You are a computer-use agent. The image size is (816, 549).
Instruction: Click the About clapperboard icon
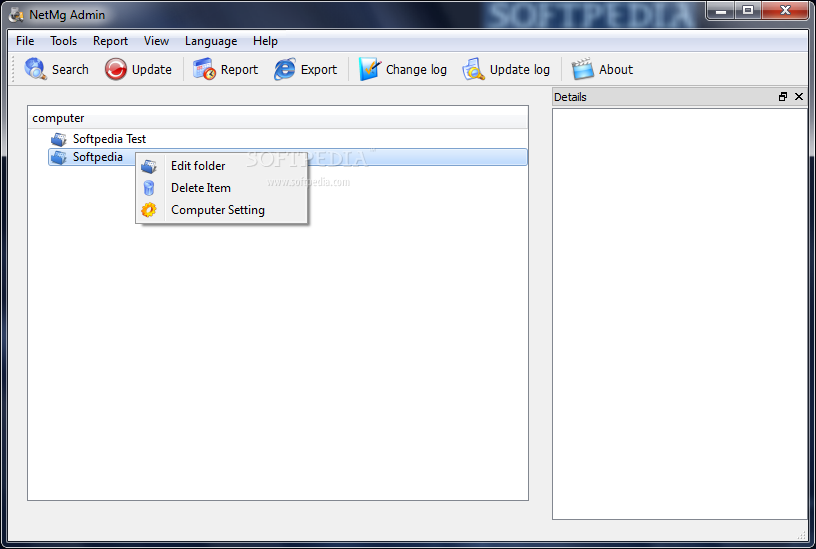pyautogui.click(x=582, y=69)
